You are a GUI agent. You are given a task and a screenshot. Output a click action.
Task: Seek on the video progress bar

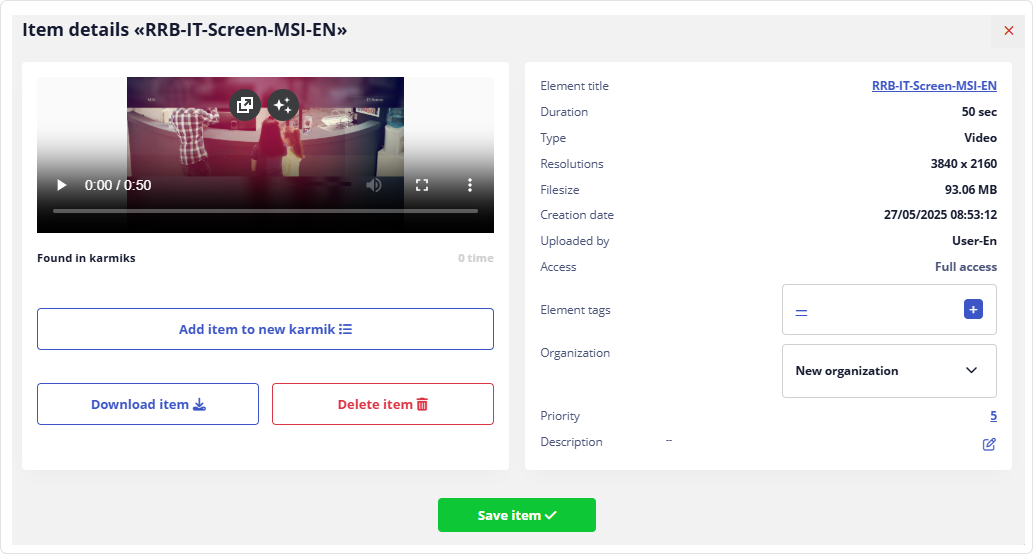tap(265, 212)
